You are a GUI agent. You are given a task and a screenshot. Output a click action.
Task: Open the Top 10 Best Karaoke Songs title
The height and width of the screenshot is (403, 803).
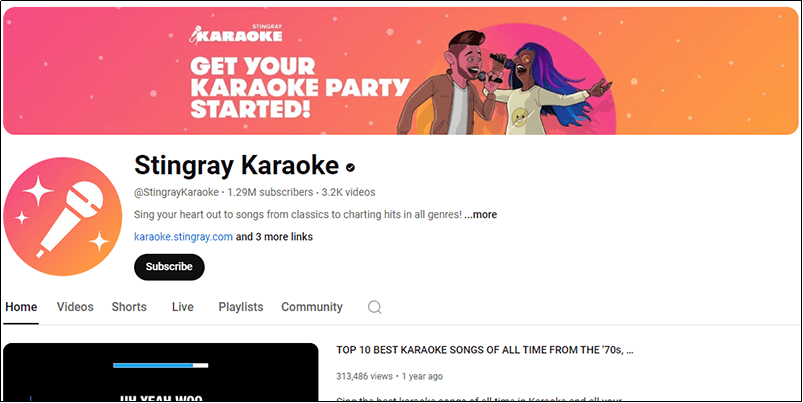(x=485, y=350)
